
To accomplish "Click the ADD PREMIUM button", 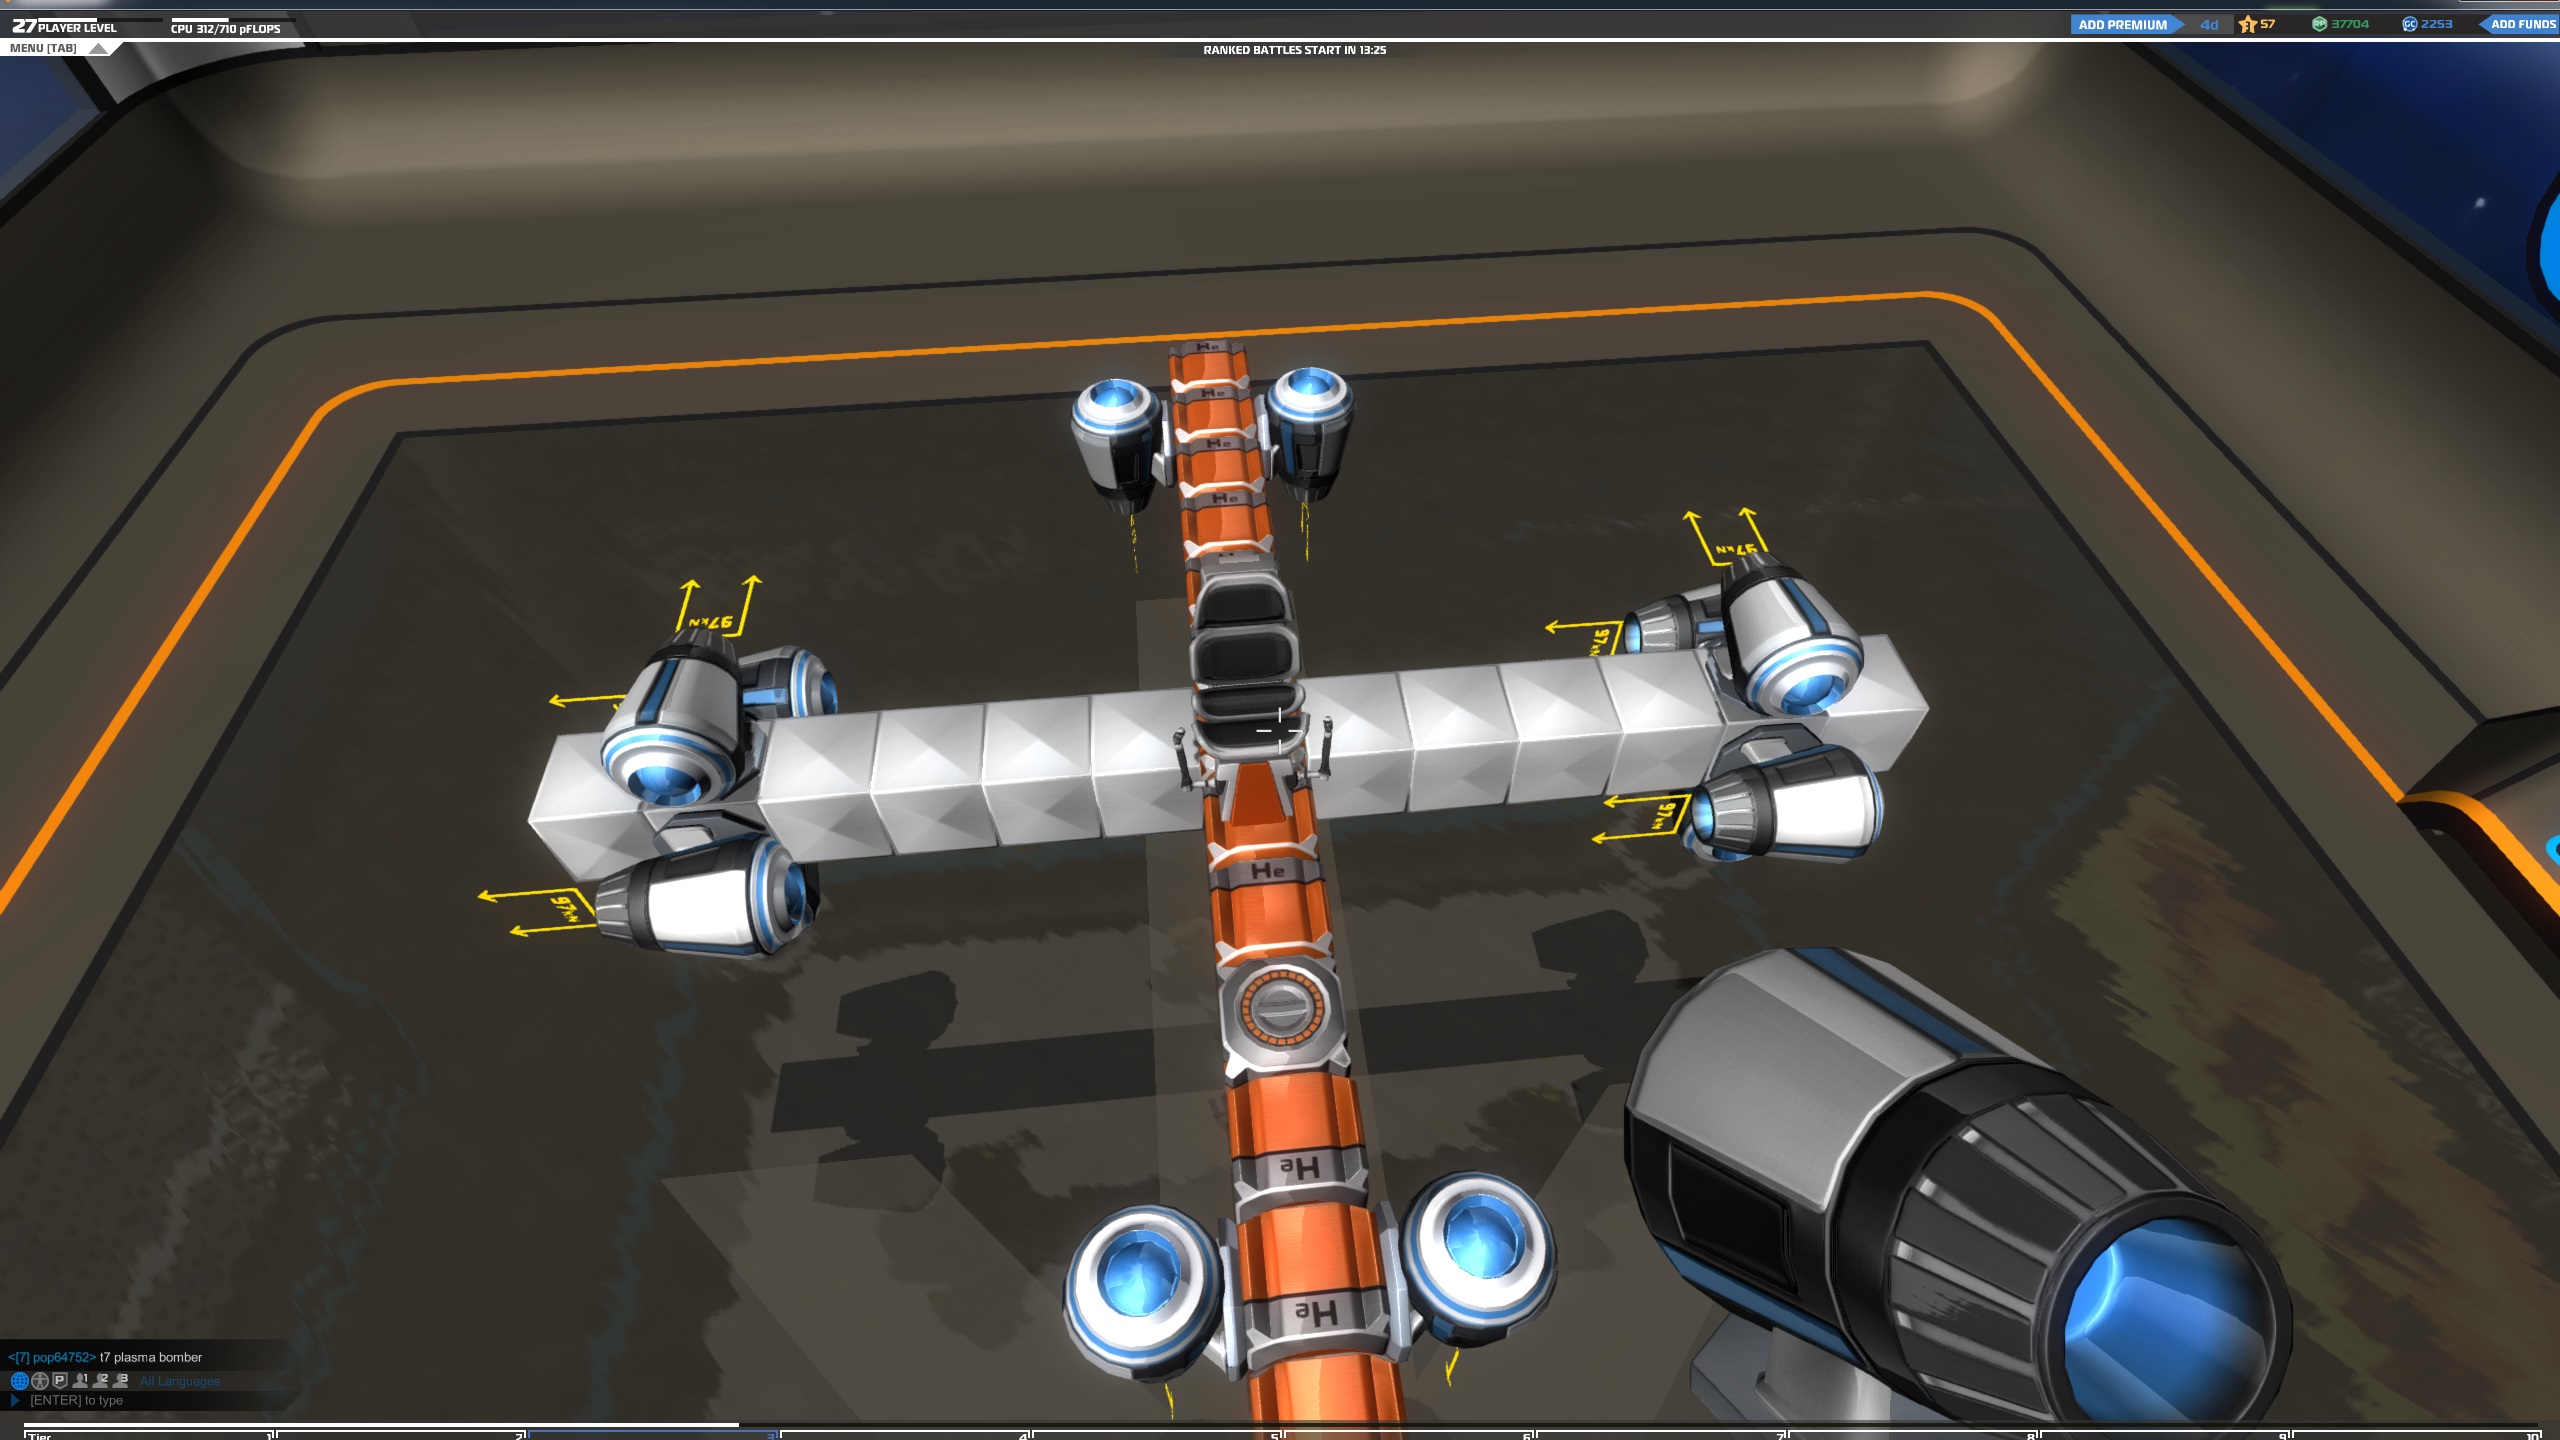I will [x=2122, y=24].
